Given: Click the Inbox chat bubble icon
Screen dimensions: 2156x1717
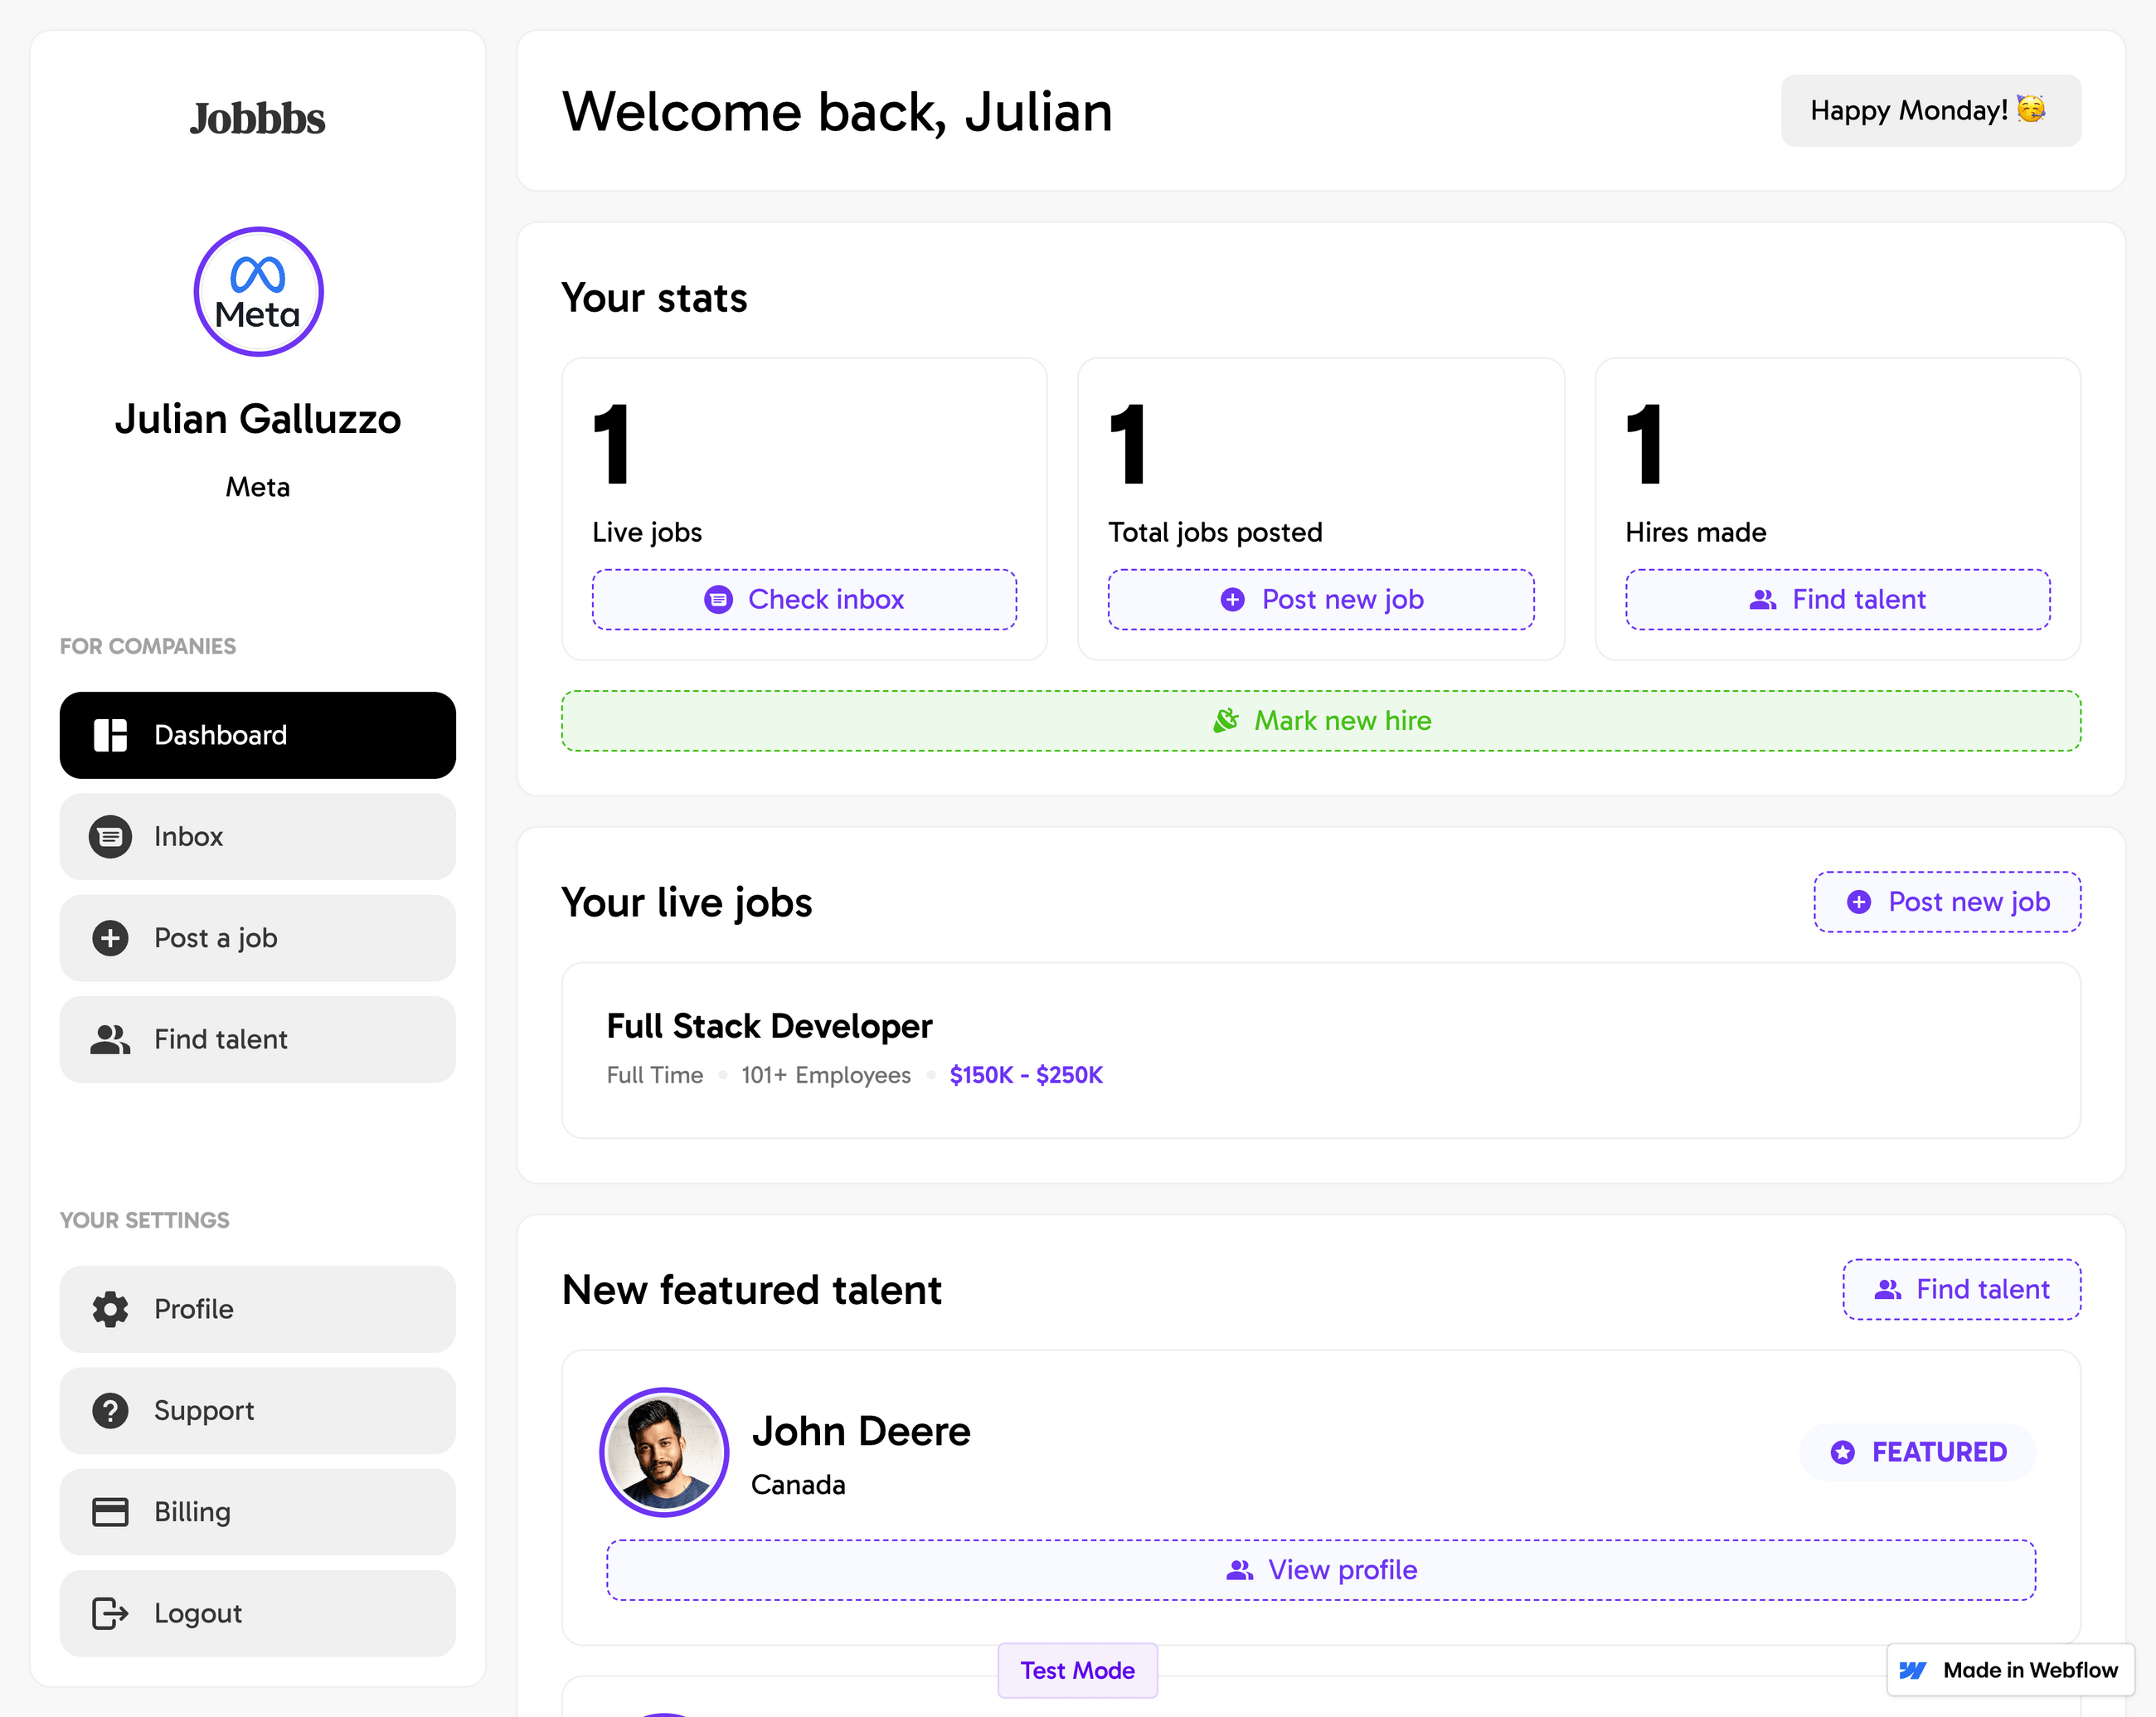Looking at the screenshot, I should point(110,837).
